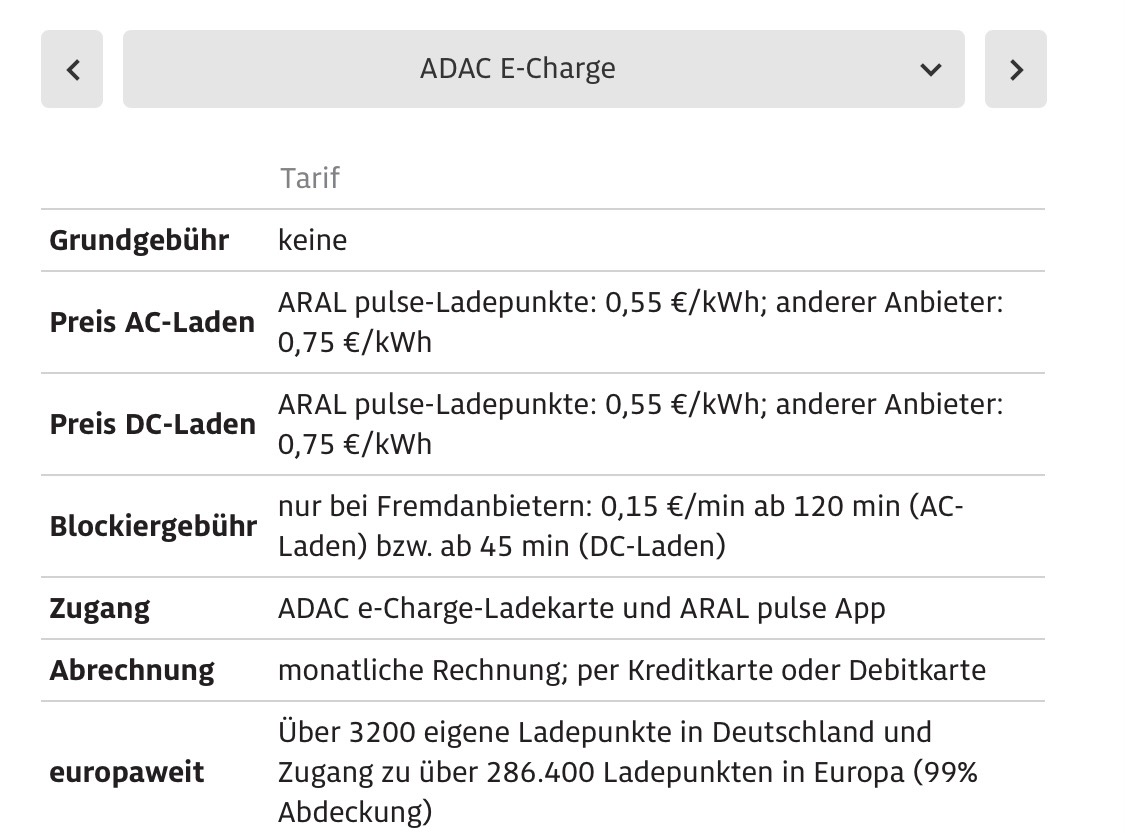Click the 'Abdeckung)' coverage text
The image size is (1127, 833).
[355, 812]
